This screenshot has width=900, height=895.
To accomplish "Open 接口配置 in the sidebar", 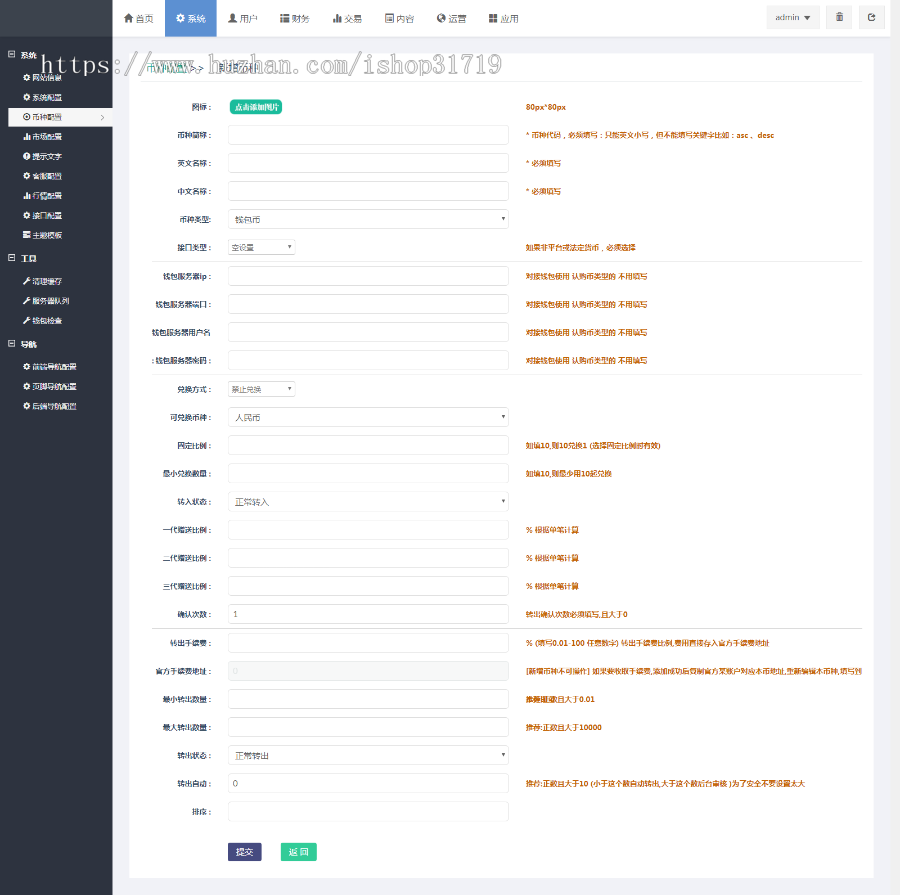I will (42, 215).
